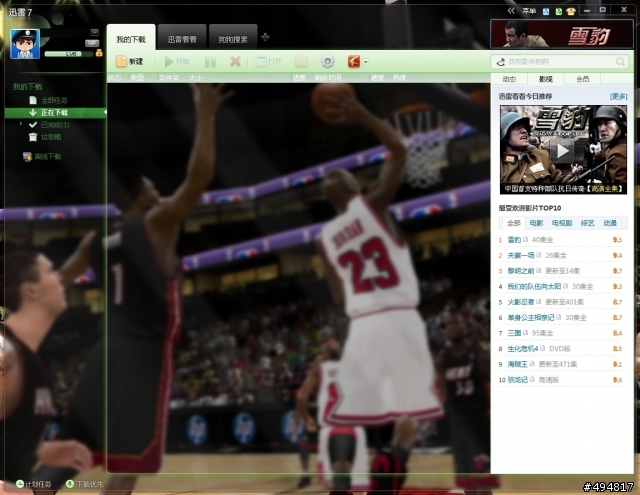640x495 pixels.
Task: Click the police avatar picture
Action: 25,44
